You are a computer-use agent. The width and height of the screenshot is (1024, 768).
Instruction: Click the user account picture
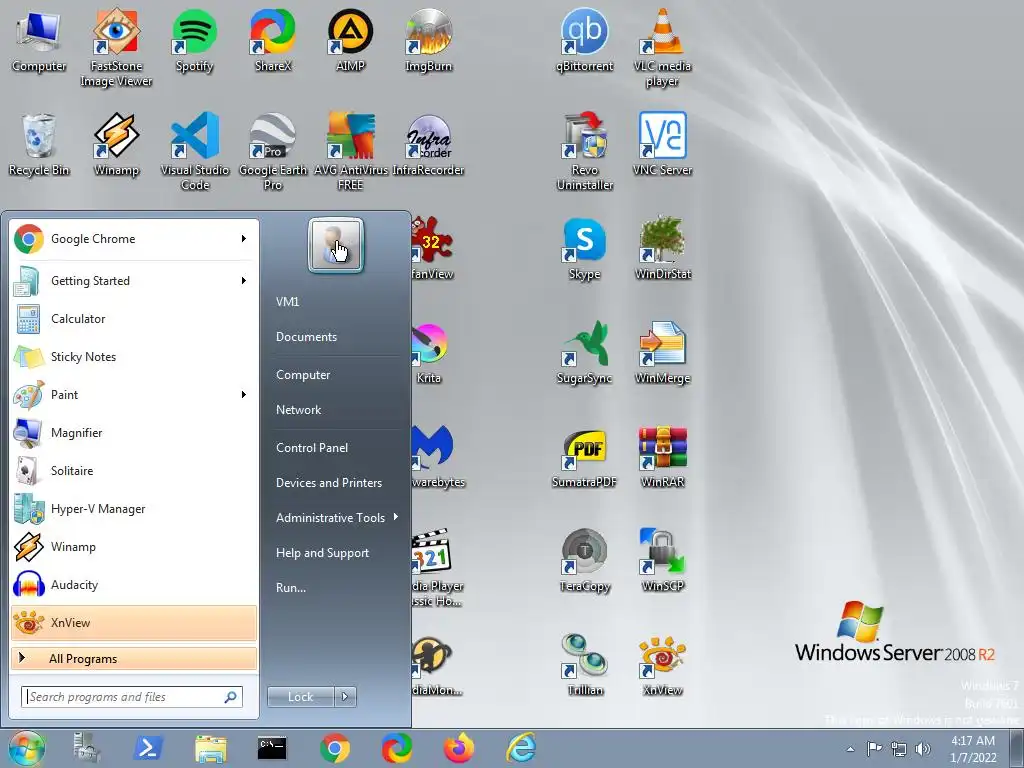[336, 245]
